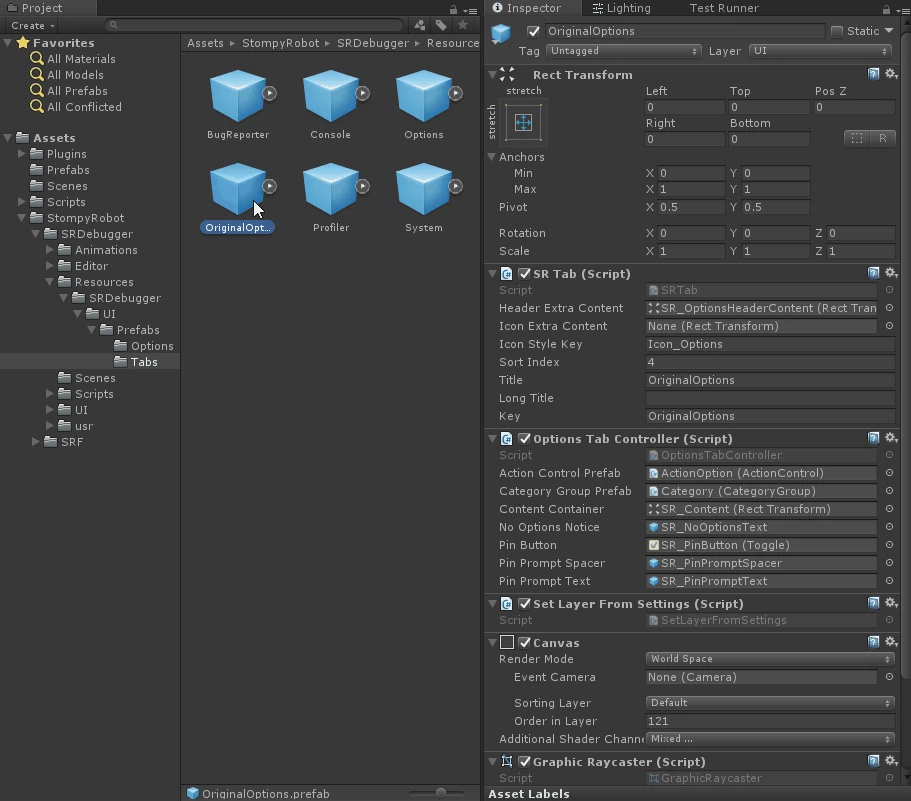Switch to the Lighting tab
Screen dimensions: 911x801
[621, 8]
